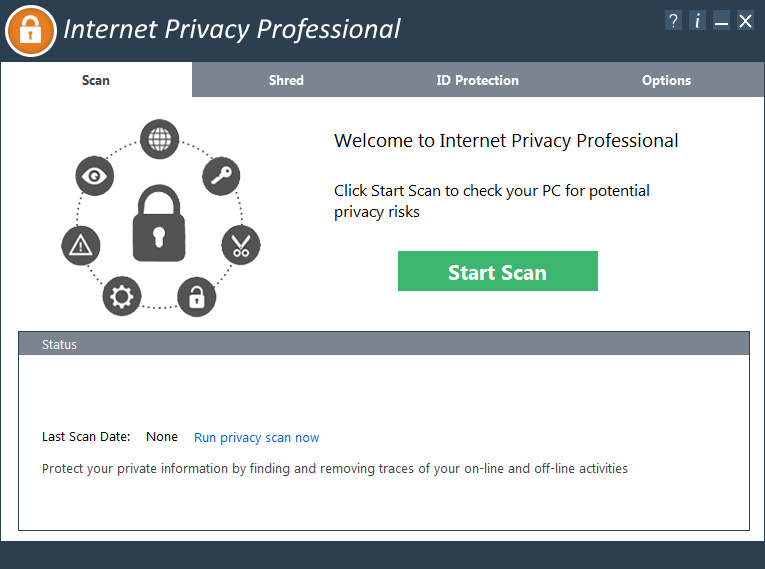Click the eye icon in the circle
Screen dimensions: 765x569
click(95, 177)
